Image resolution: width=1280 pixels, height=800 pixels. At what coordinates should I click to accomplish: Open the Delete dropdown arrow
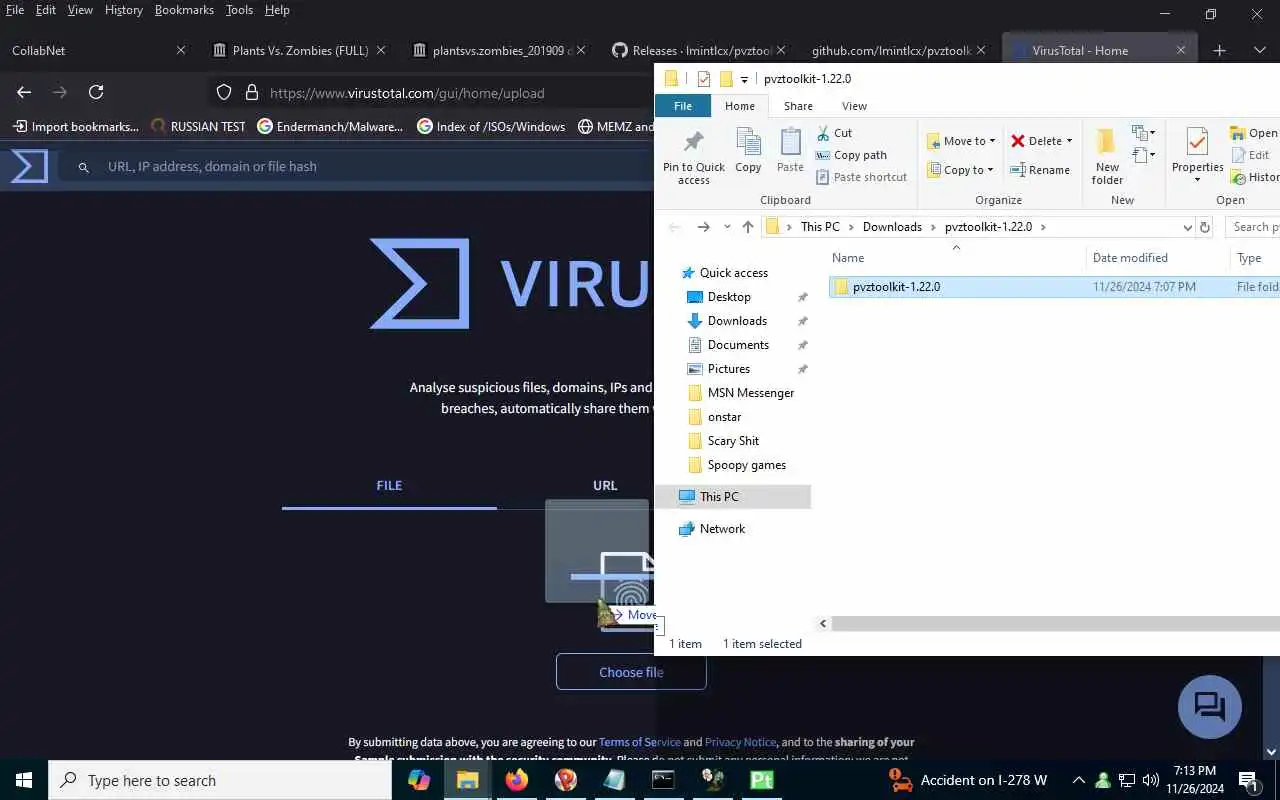tap(1069, 141)
